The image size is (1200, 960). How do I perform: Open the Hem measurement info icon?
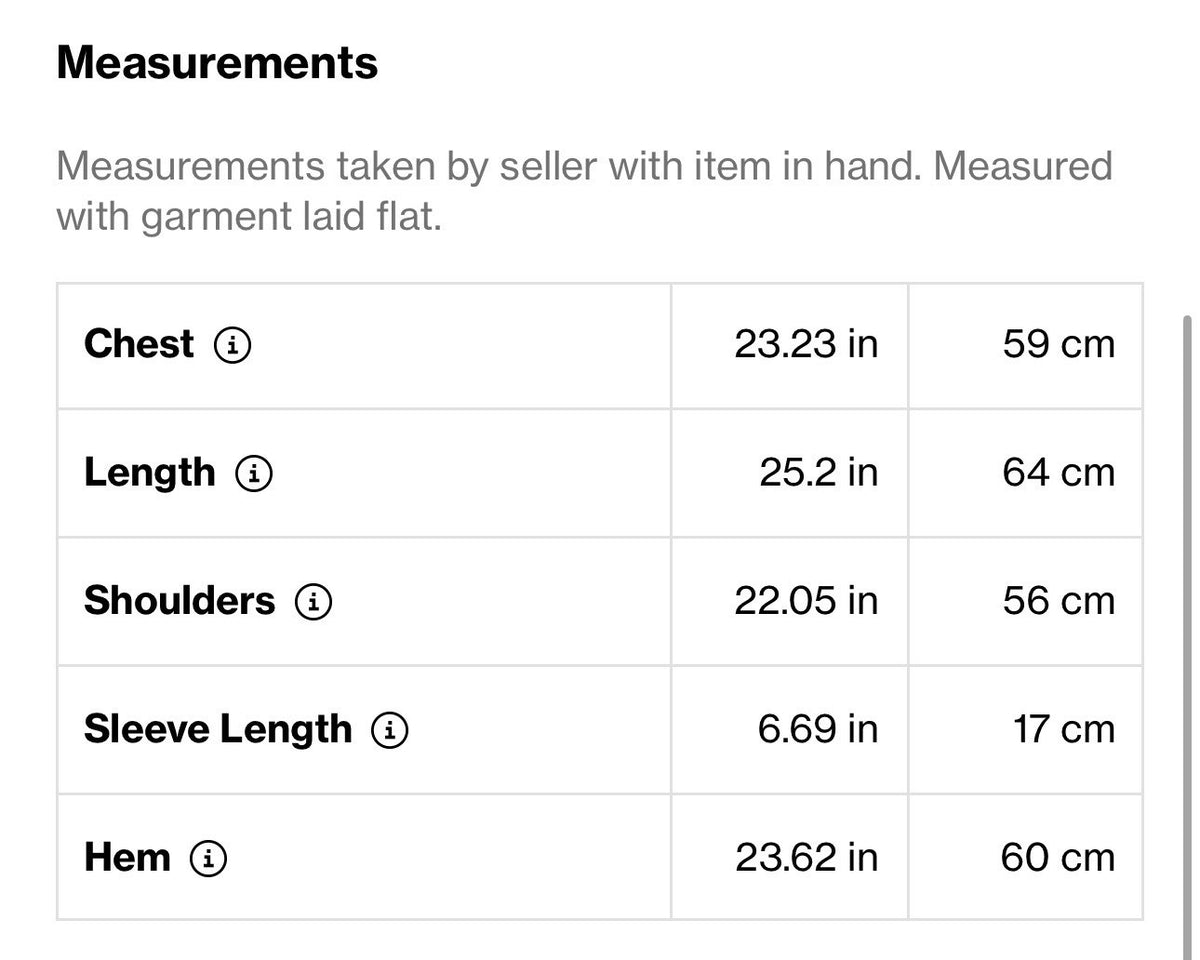[x=208, y=859]
